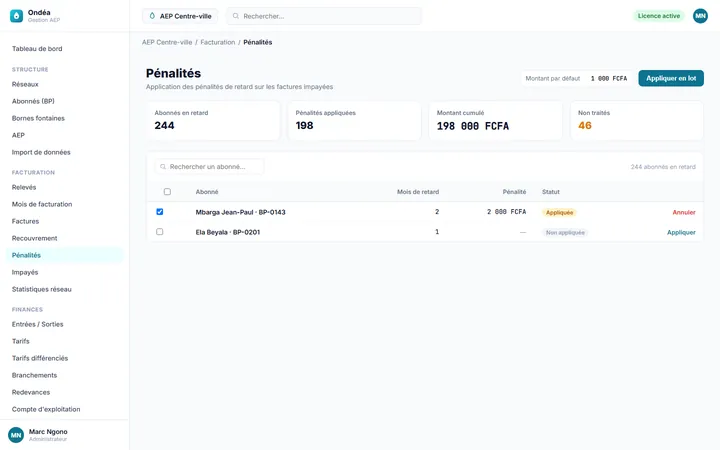The height and width of the screenshot is (450, 720).
Task: Open Redevances in the sidebar
Action: coord(31,392)
